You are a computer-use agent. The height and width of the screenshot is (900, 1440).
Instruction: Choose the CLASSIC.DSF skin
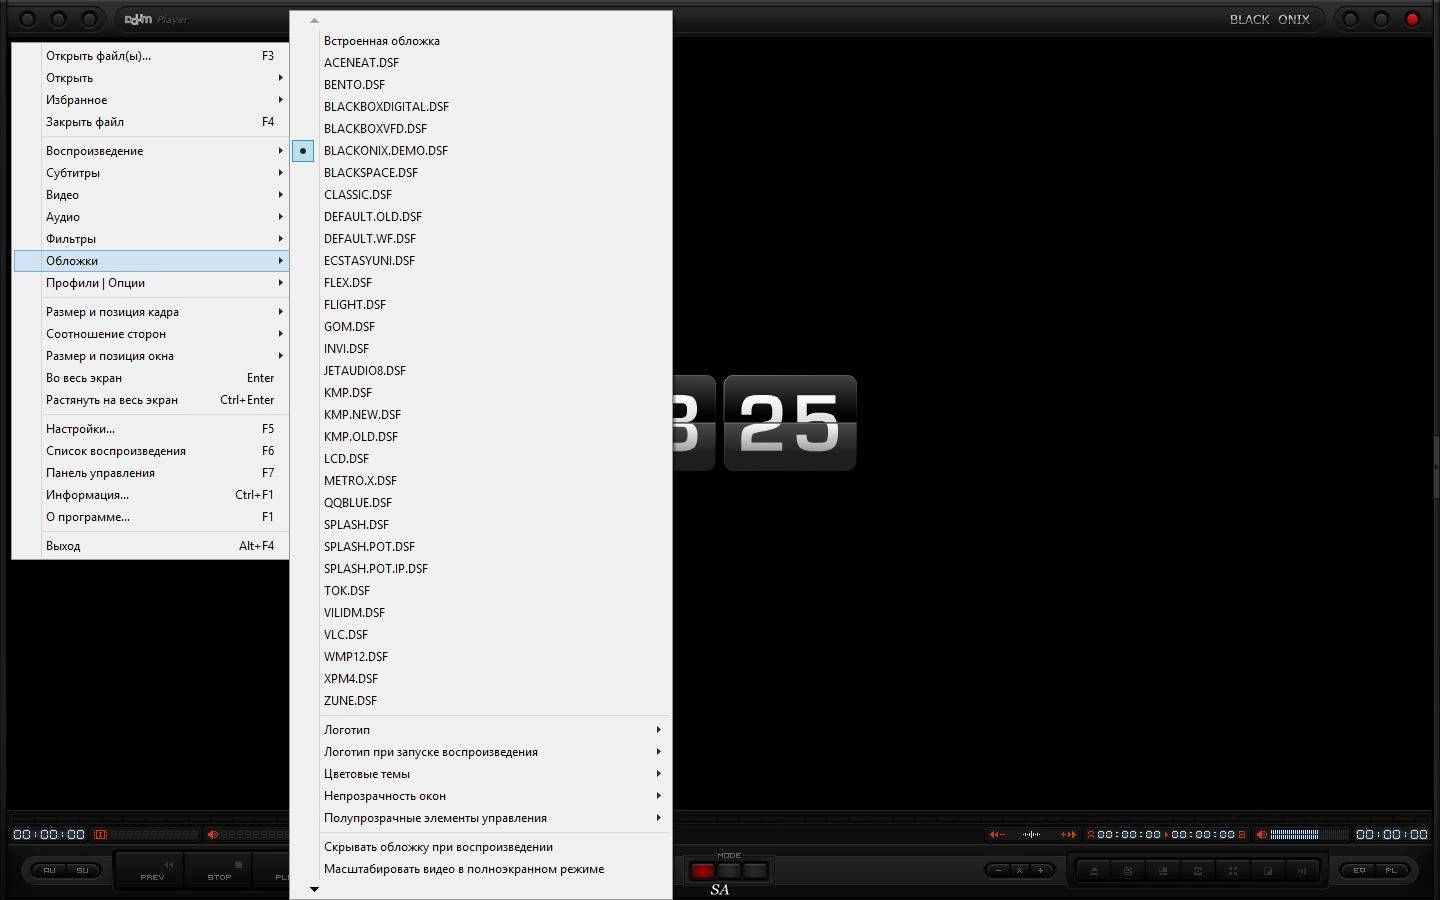pos(358,195)
